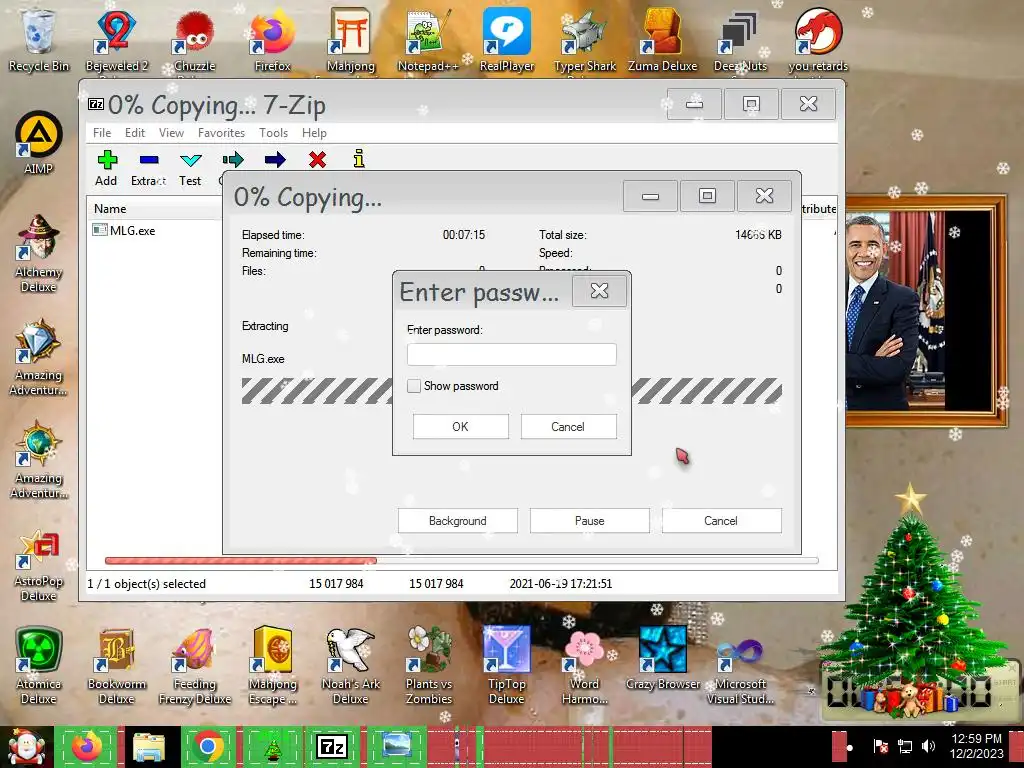Click the Test toolbar icon in 7-Zip
The height and width of the screenshot is (768, 1024).
click(x=190, y=168)
